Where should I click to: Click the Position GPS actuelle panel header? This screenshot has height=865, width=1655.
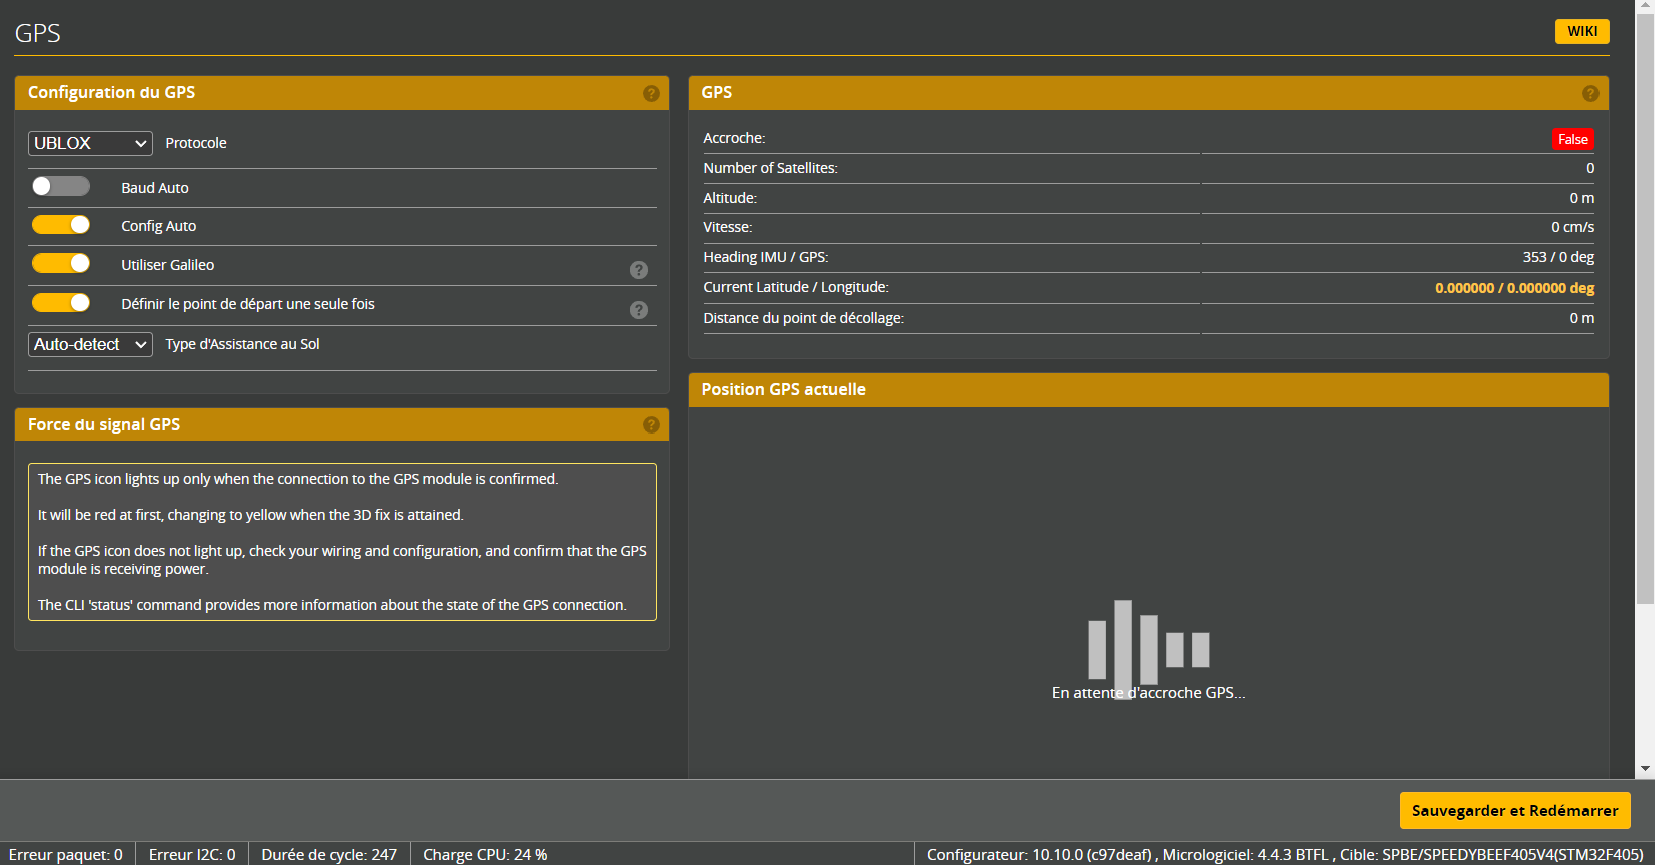[x=1148, y=390]
